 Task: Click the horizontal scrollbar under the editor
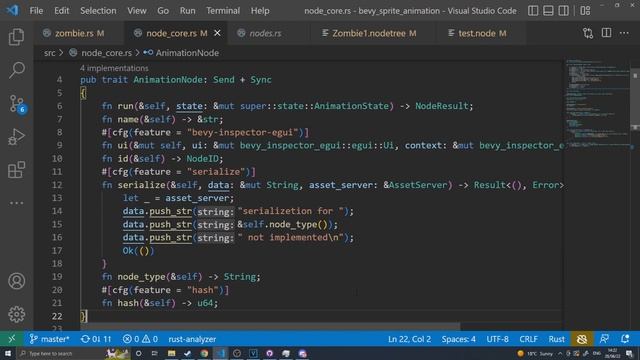tap(270, 327)
